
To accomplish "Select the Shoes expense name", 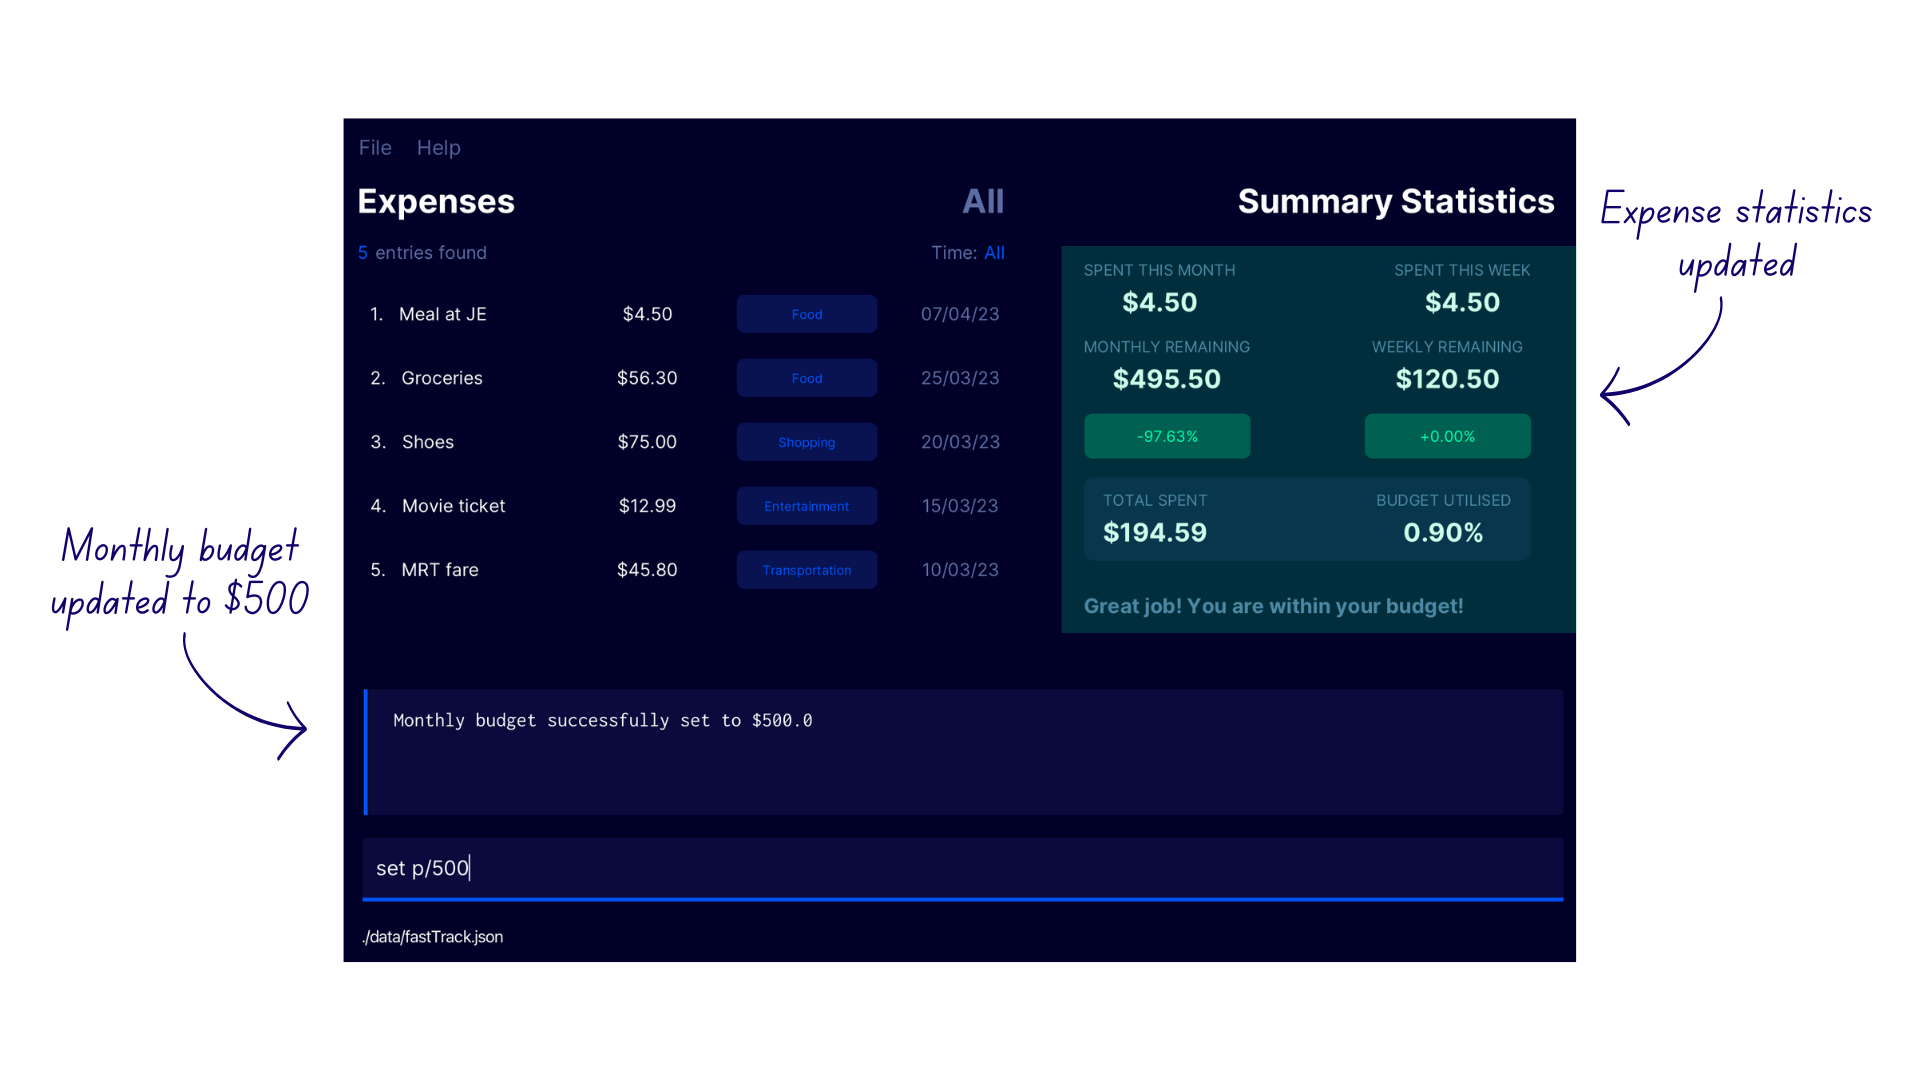I will coord(428,442).
